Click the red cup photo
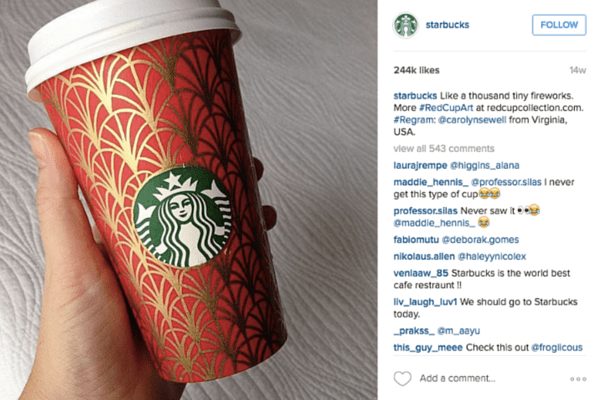The image size is (600, 400). 189,200
